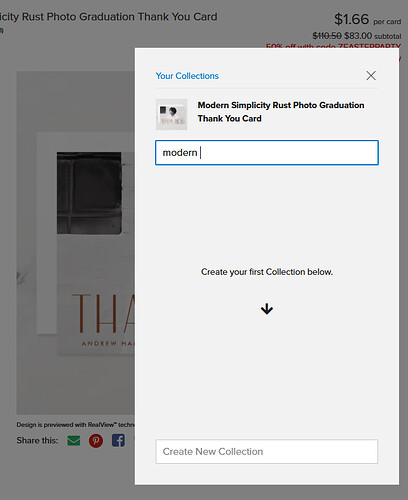Select the small card thumbnail in the dialog
408x500 pixels.
pos(171,114)
